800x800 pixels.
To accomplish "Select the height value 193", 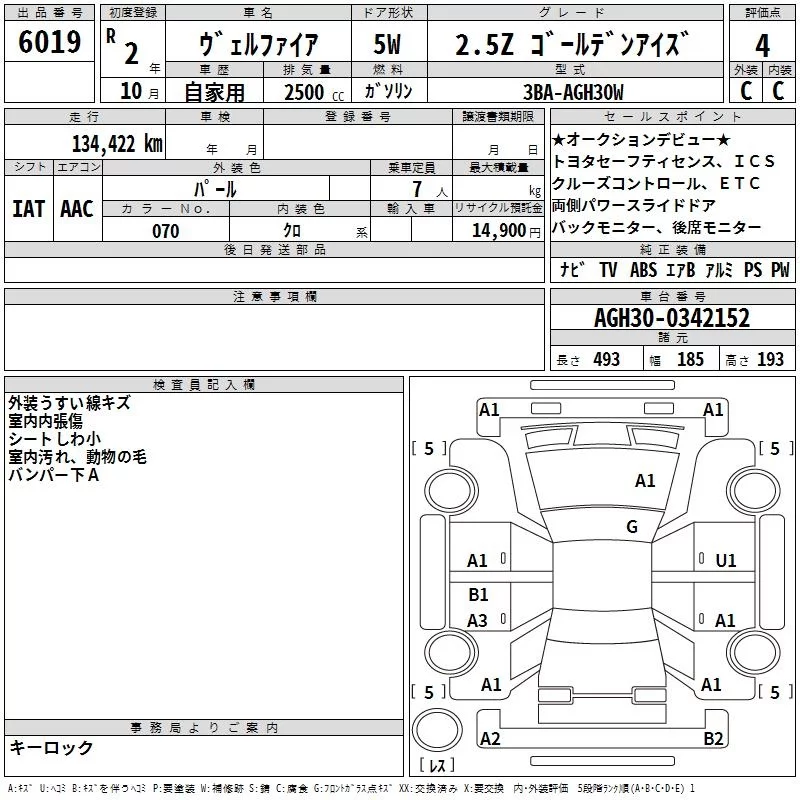I will 770,360.
